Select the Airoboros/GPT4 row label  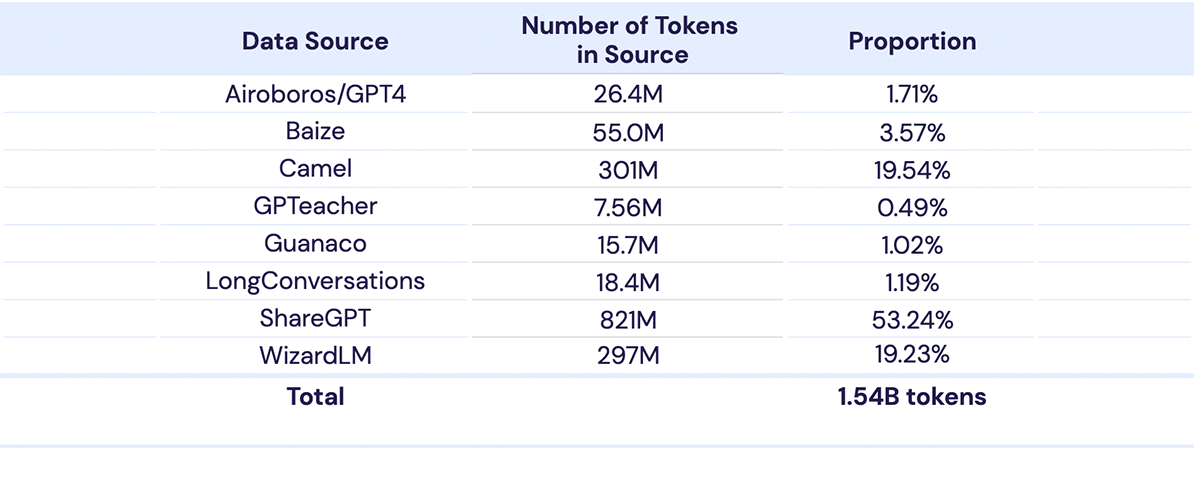click(315, 96)
